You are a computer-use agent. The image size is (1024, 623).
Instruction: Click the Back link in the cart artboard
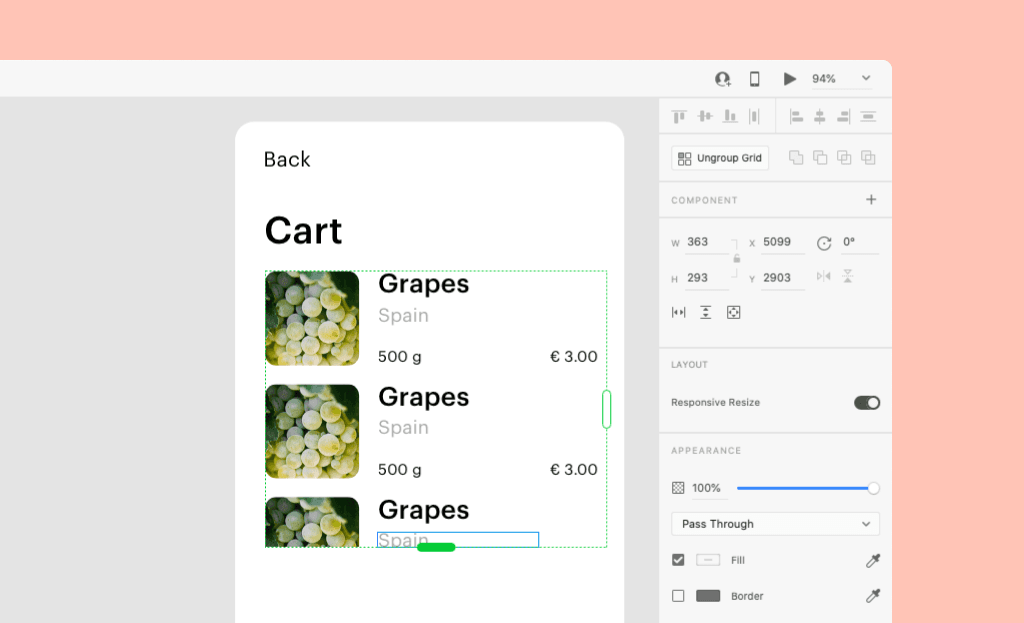(x=287, y=160)
